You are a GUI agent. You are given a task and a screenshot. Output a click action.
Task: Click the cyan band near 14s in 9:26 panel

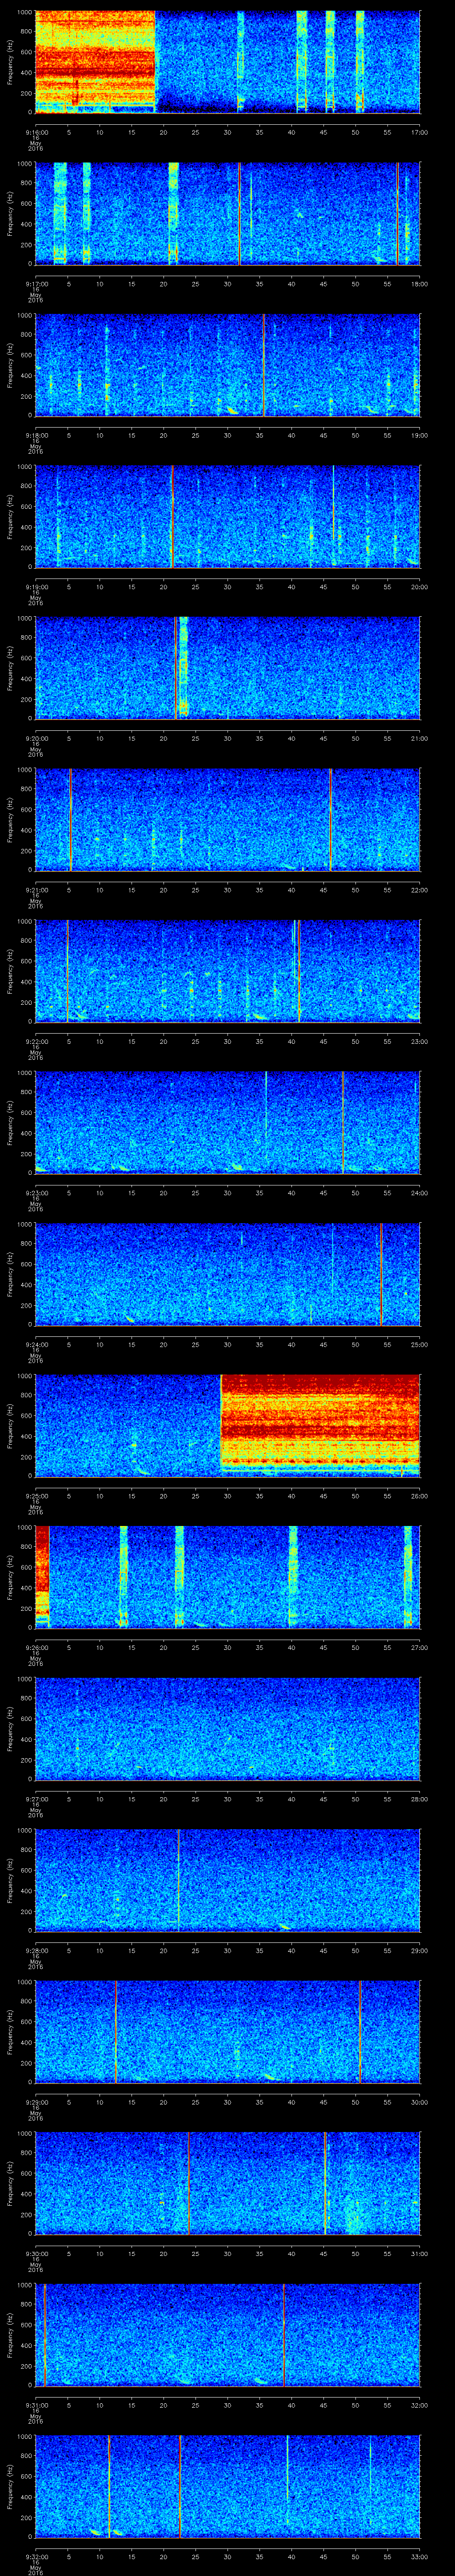point(124,1576)
